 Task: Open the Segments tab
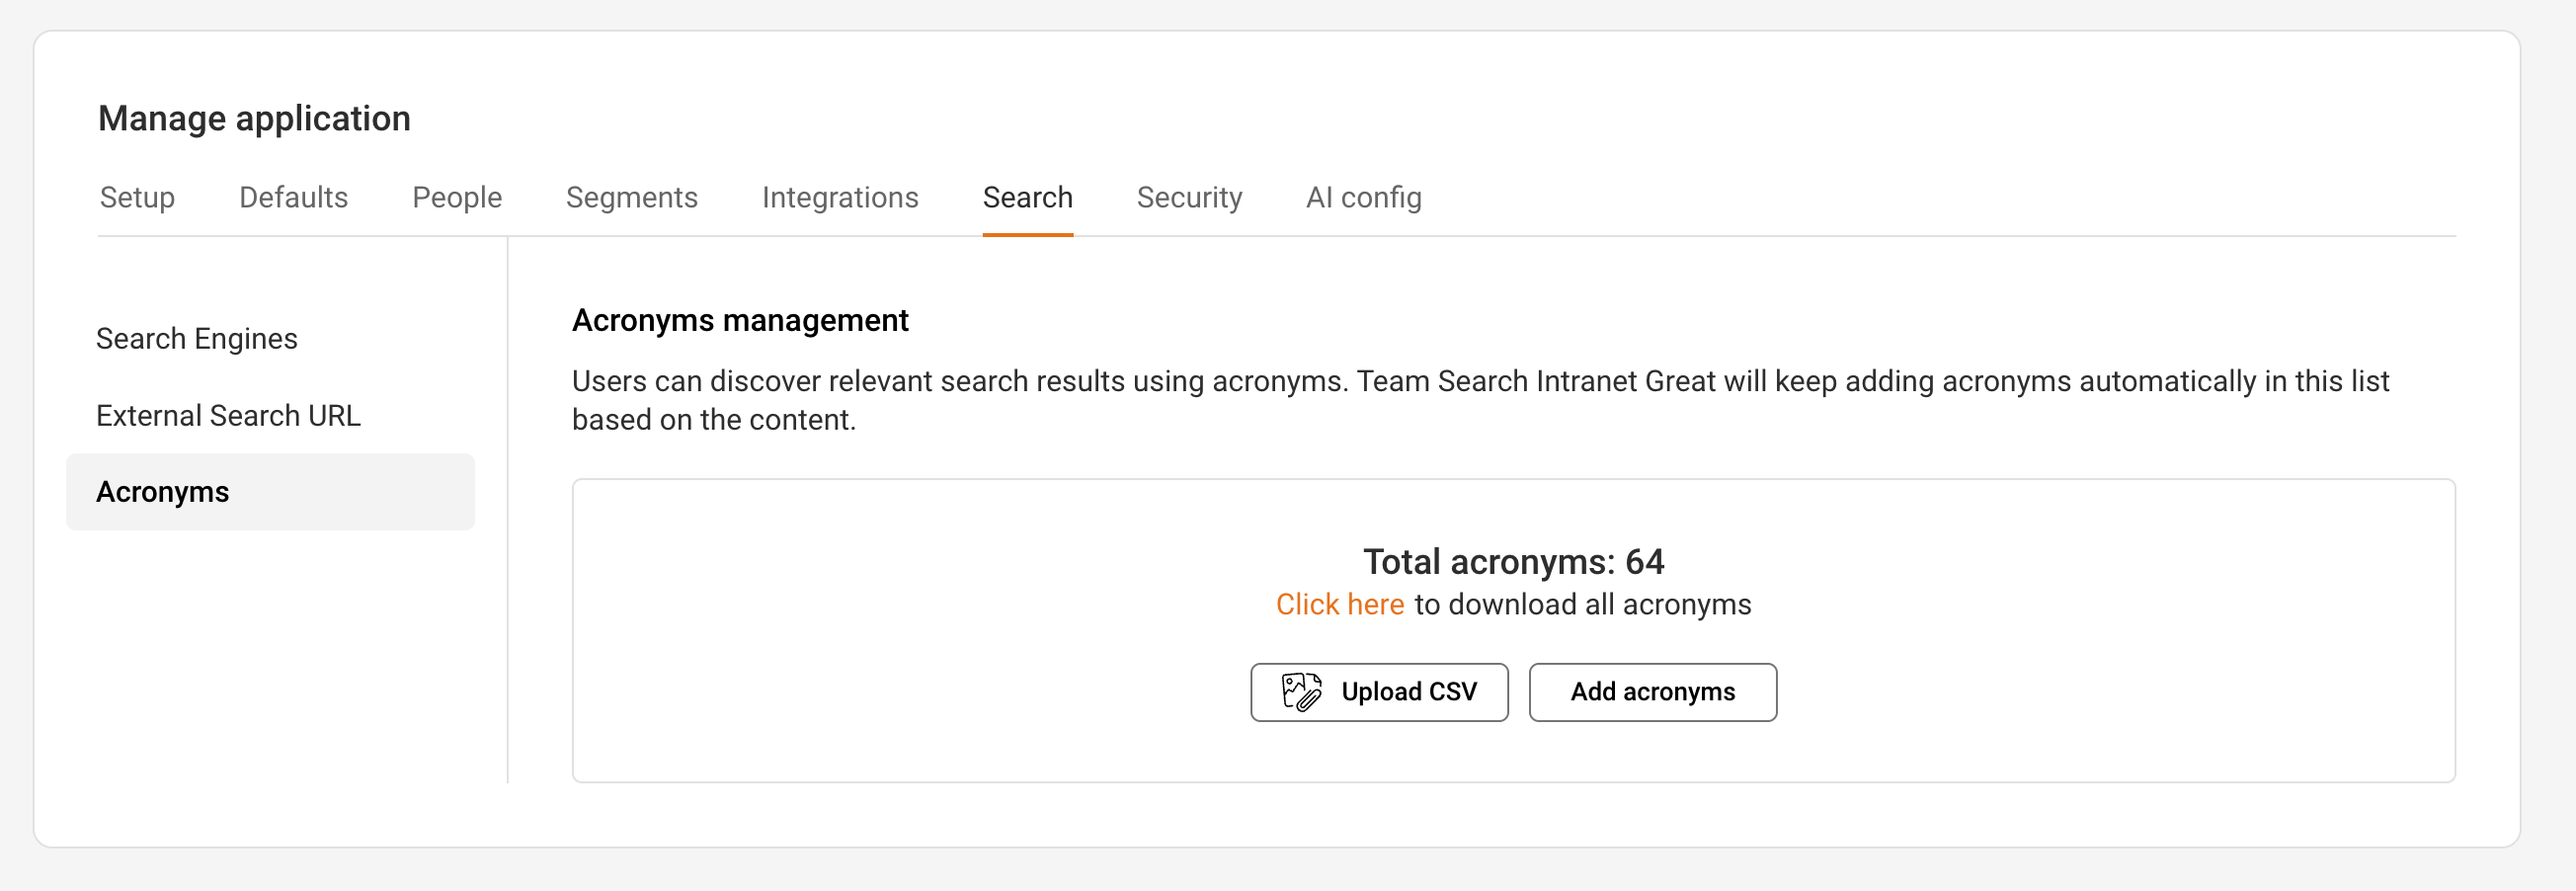(x=632, y=197)
